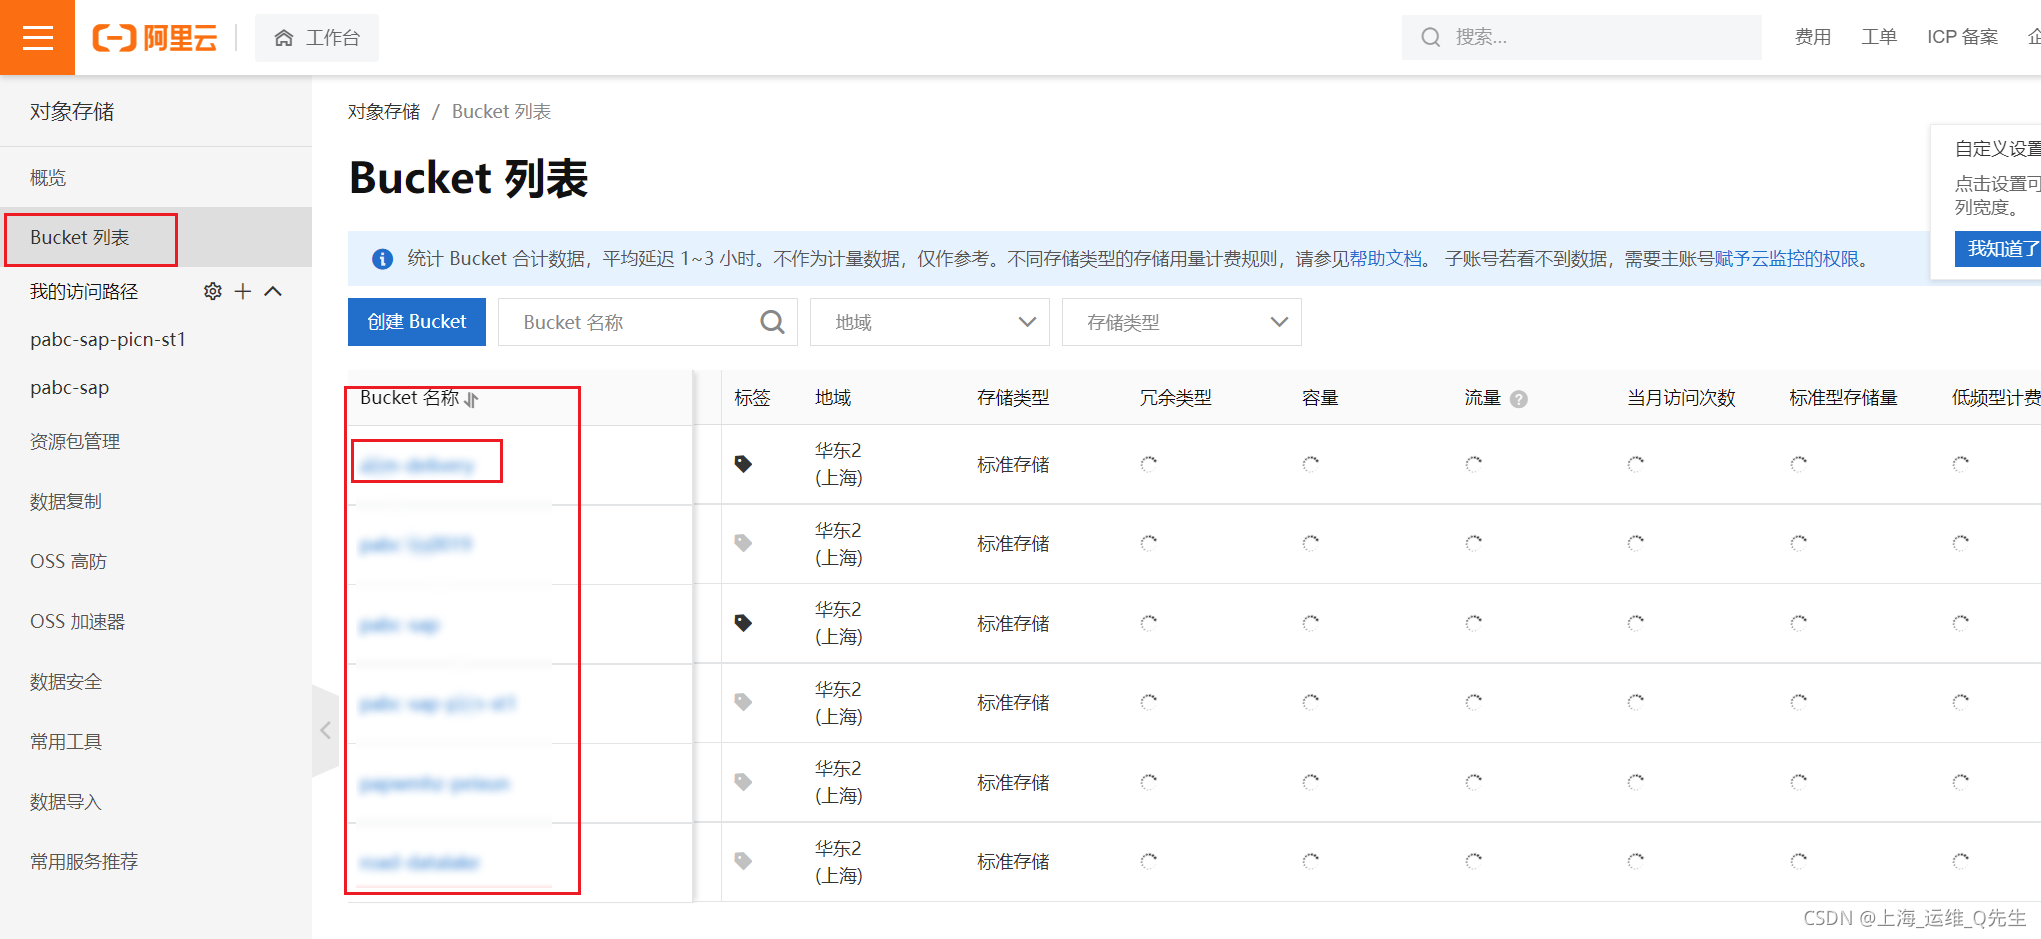Image resolution: width=2041 pixels, height=939 pixels.
Task: Click the 容量 column header
Action: click(1320, 398)
